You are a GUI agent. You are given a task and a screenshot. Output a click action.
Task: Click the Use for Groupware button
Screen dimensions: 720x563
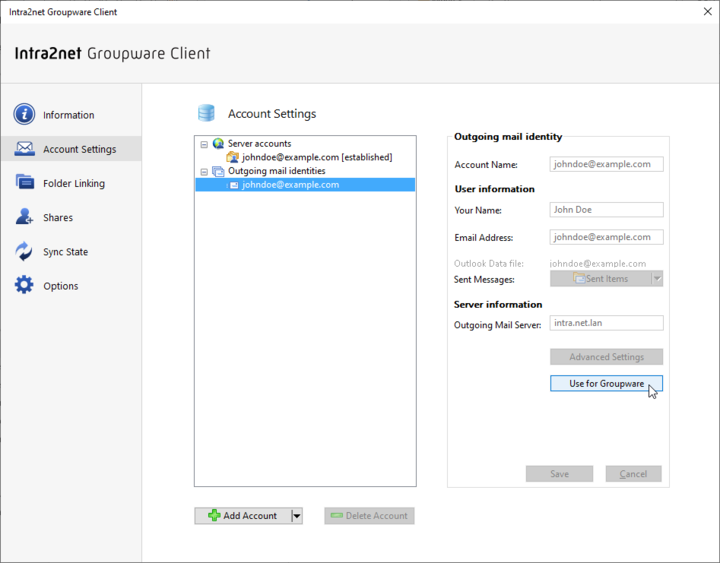tap(606, 383)
